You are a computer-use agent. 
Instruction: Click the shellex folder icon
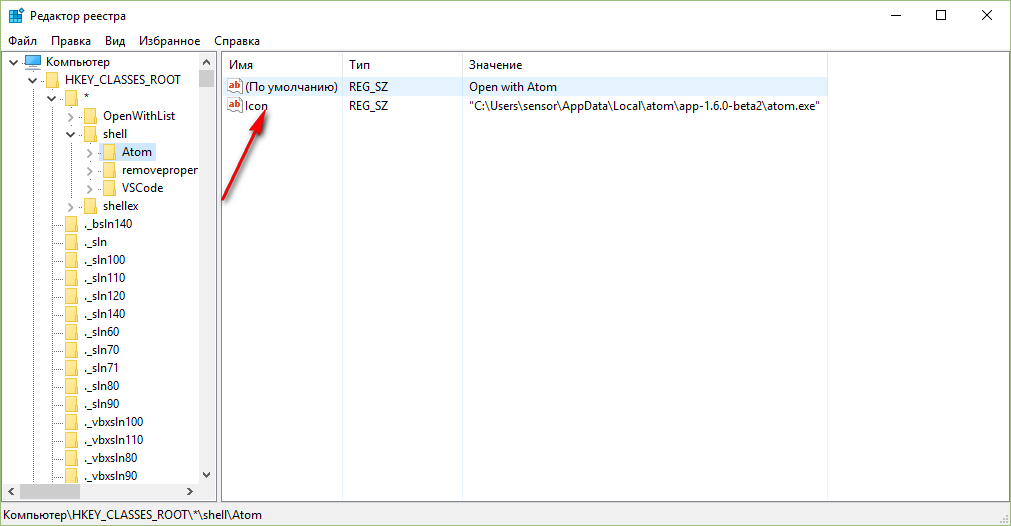(x=91, y=206)
